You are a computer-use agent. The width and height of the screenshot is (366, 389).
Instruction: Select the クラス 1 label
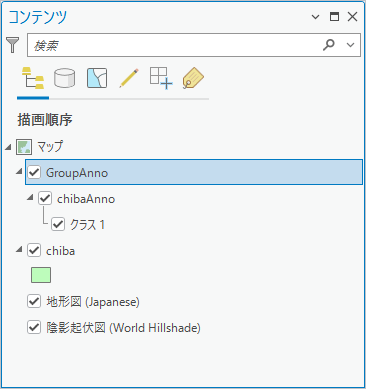pos(88,225)
